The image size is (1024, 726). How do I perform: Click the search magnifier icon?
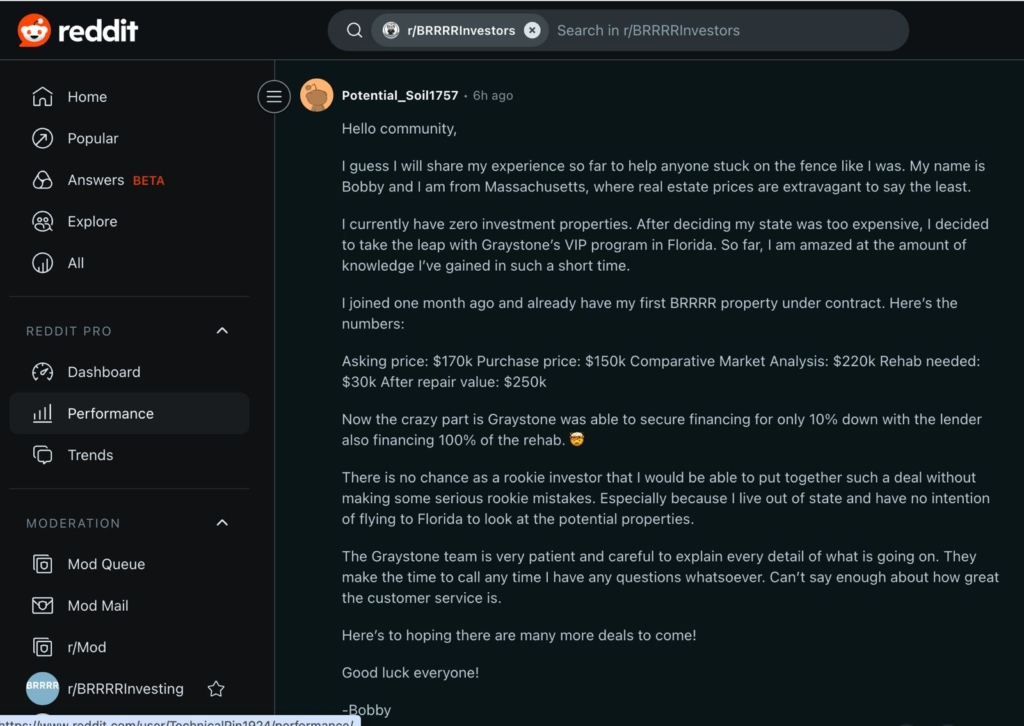click(x=354, y=30)
